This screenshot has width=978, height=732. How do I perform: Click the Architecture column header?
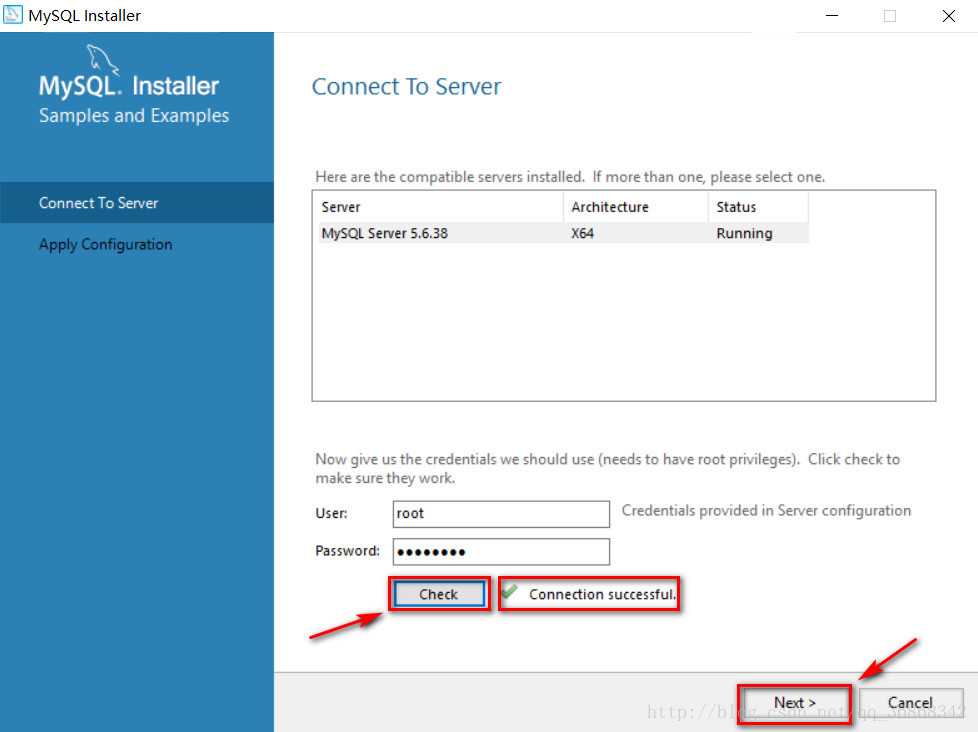[x=636, y=207]
